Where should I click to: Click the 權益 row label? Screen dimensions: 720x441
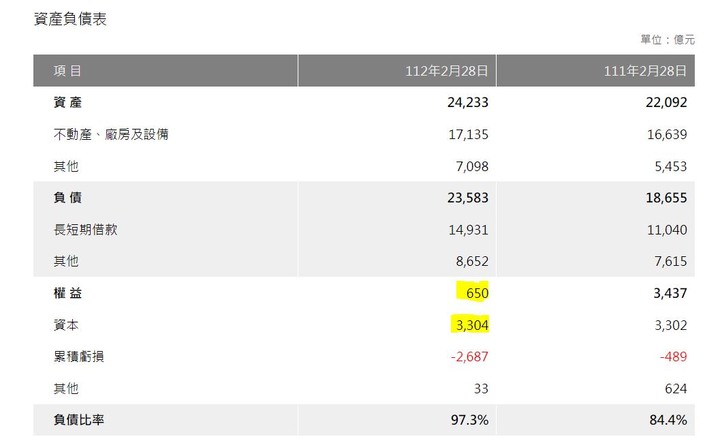coord(68,293)
